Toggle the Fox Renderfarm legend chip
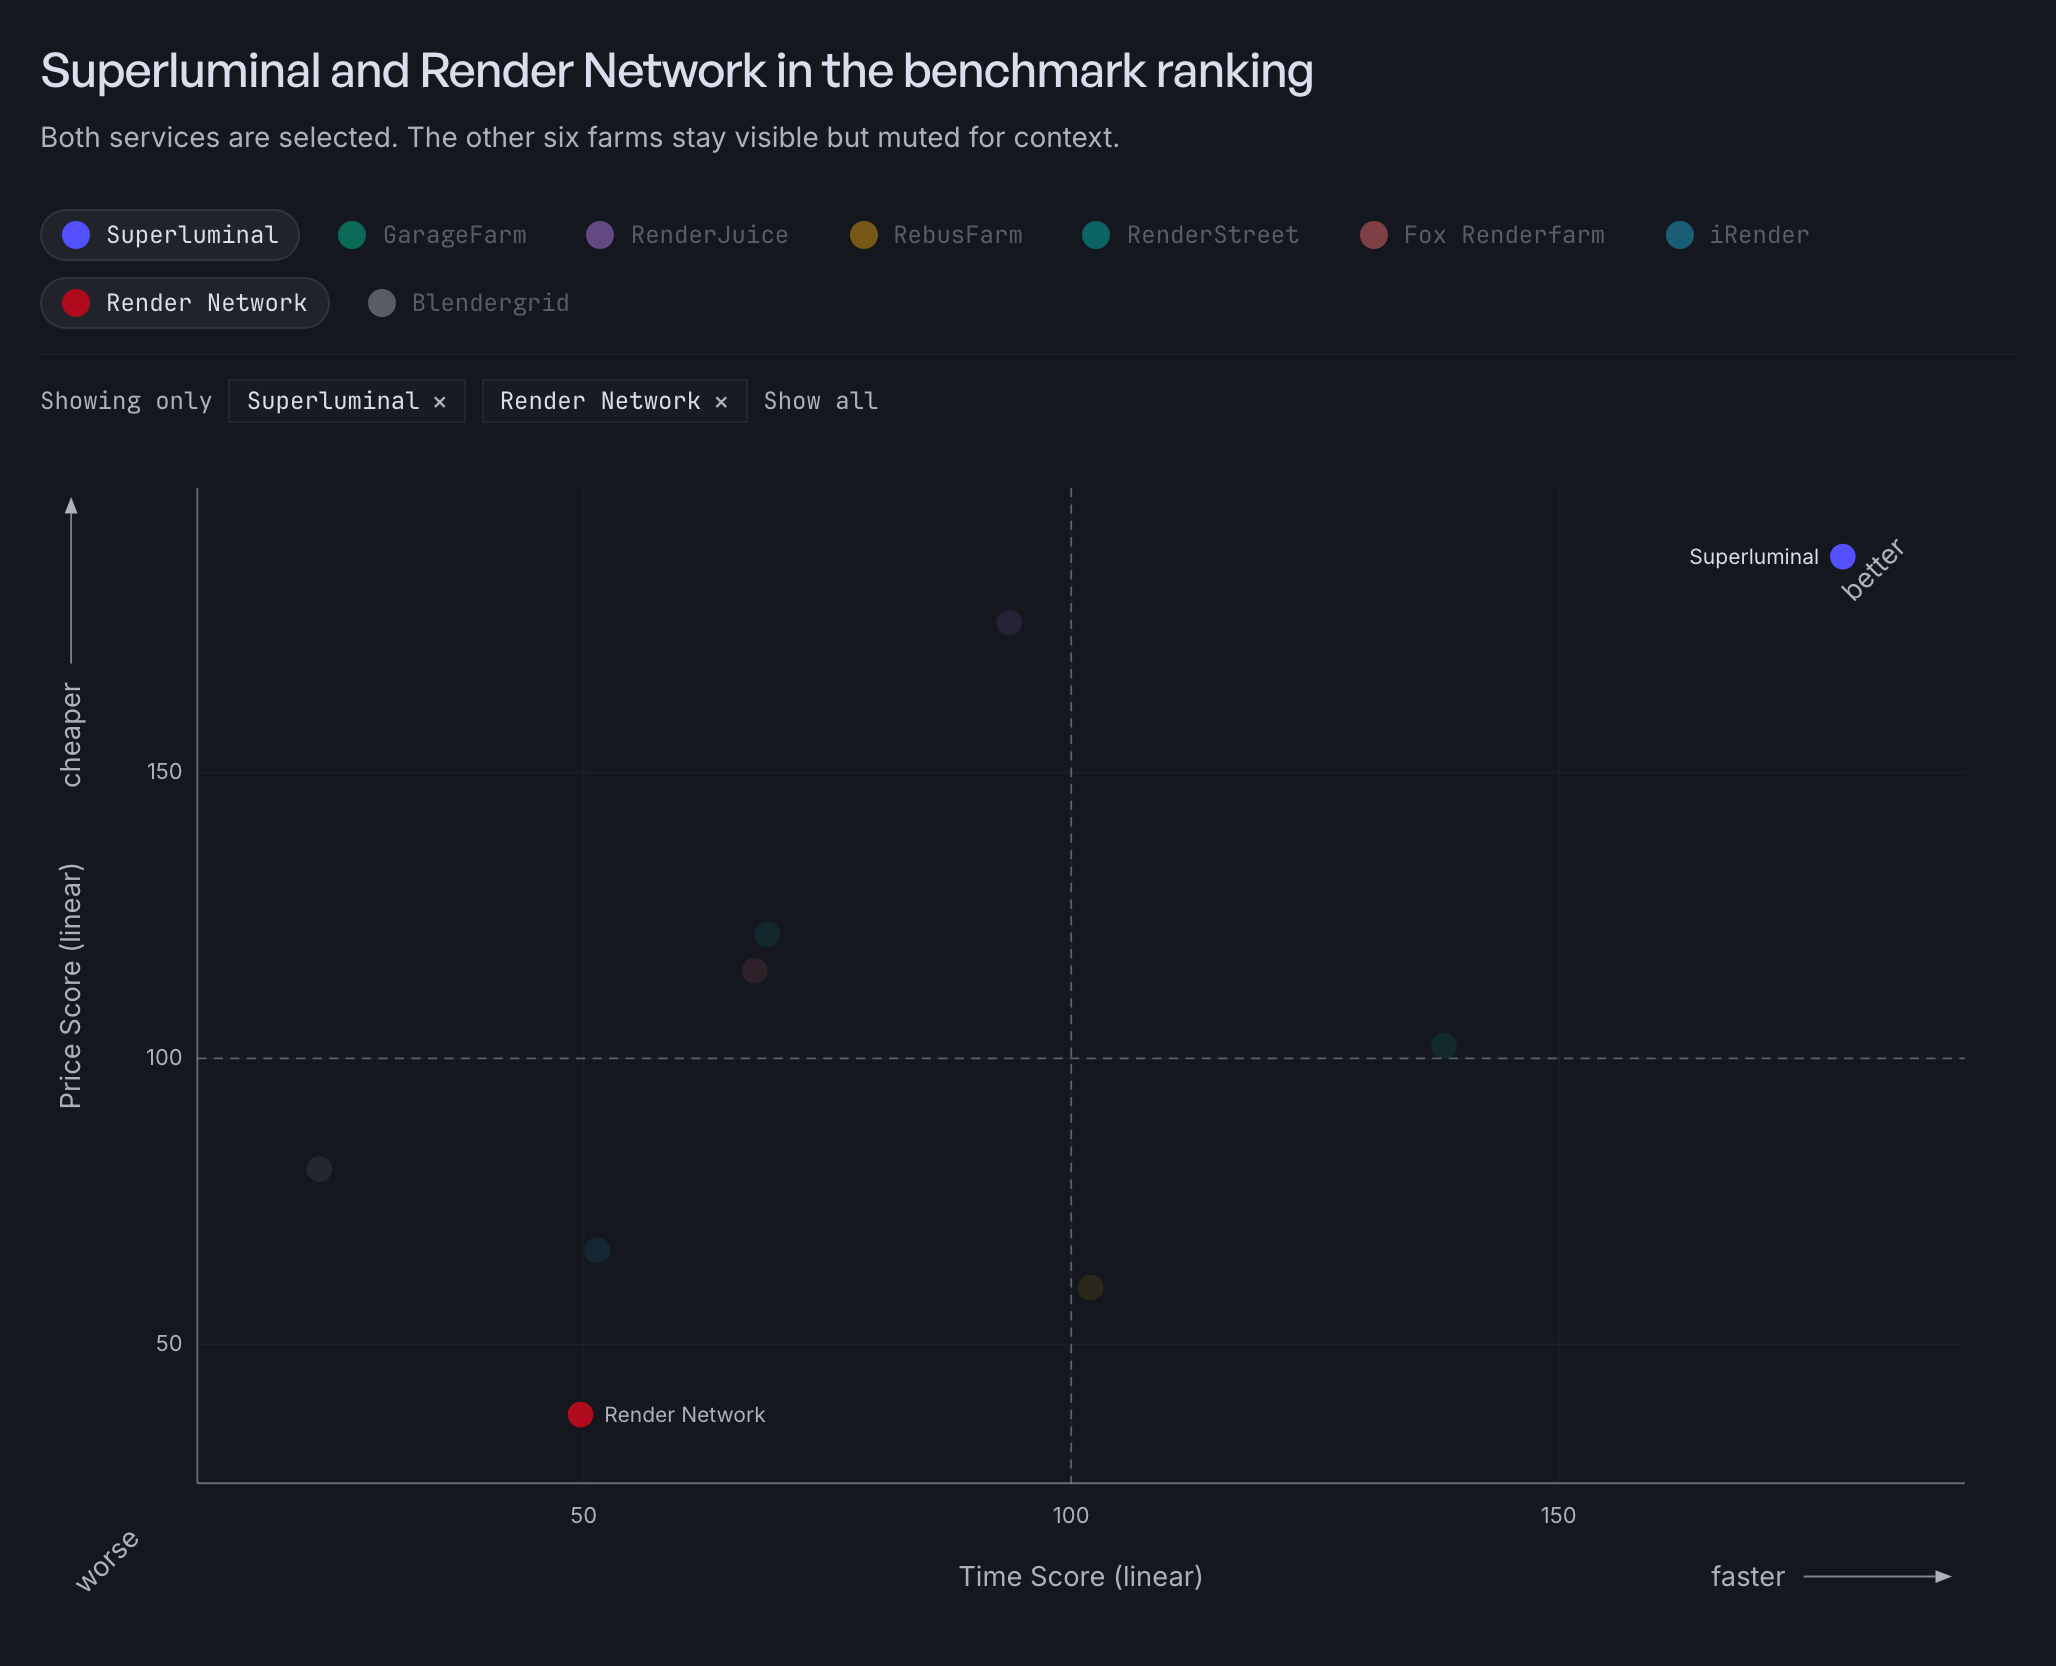Image resolution: width=2056 pixels, height=1666 pixels. 1483,235
